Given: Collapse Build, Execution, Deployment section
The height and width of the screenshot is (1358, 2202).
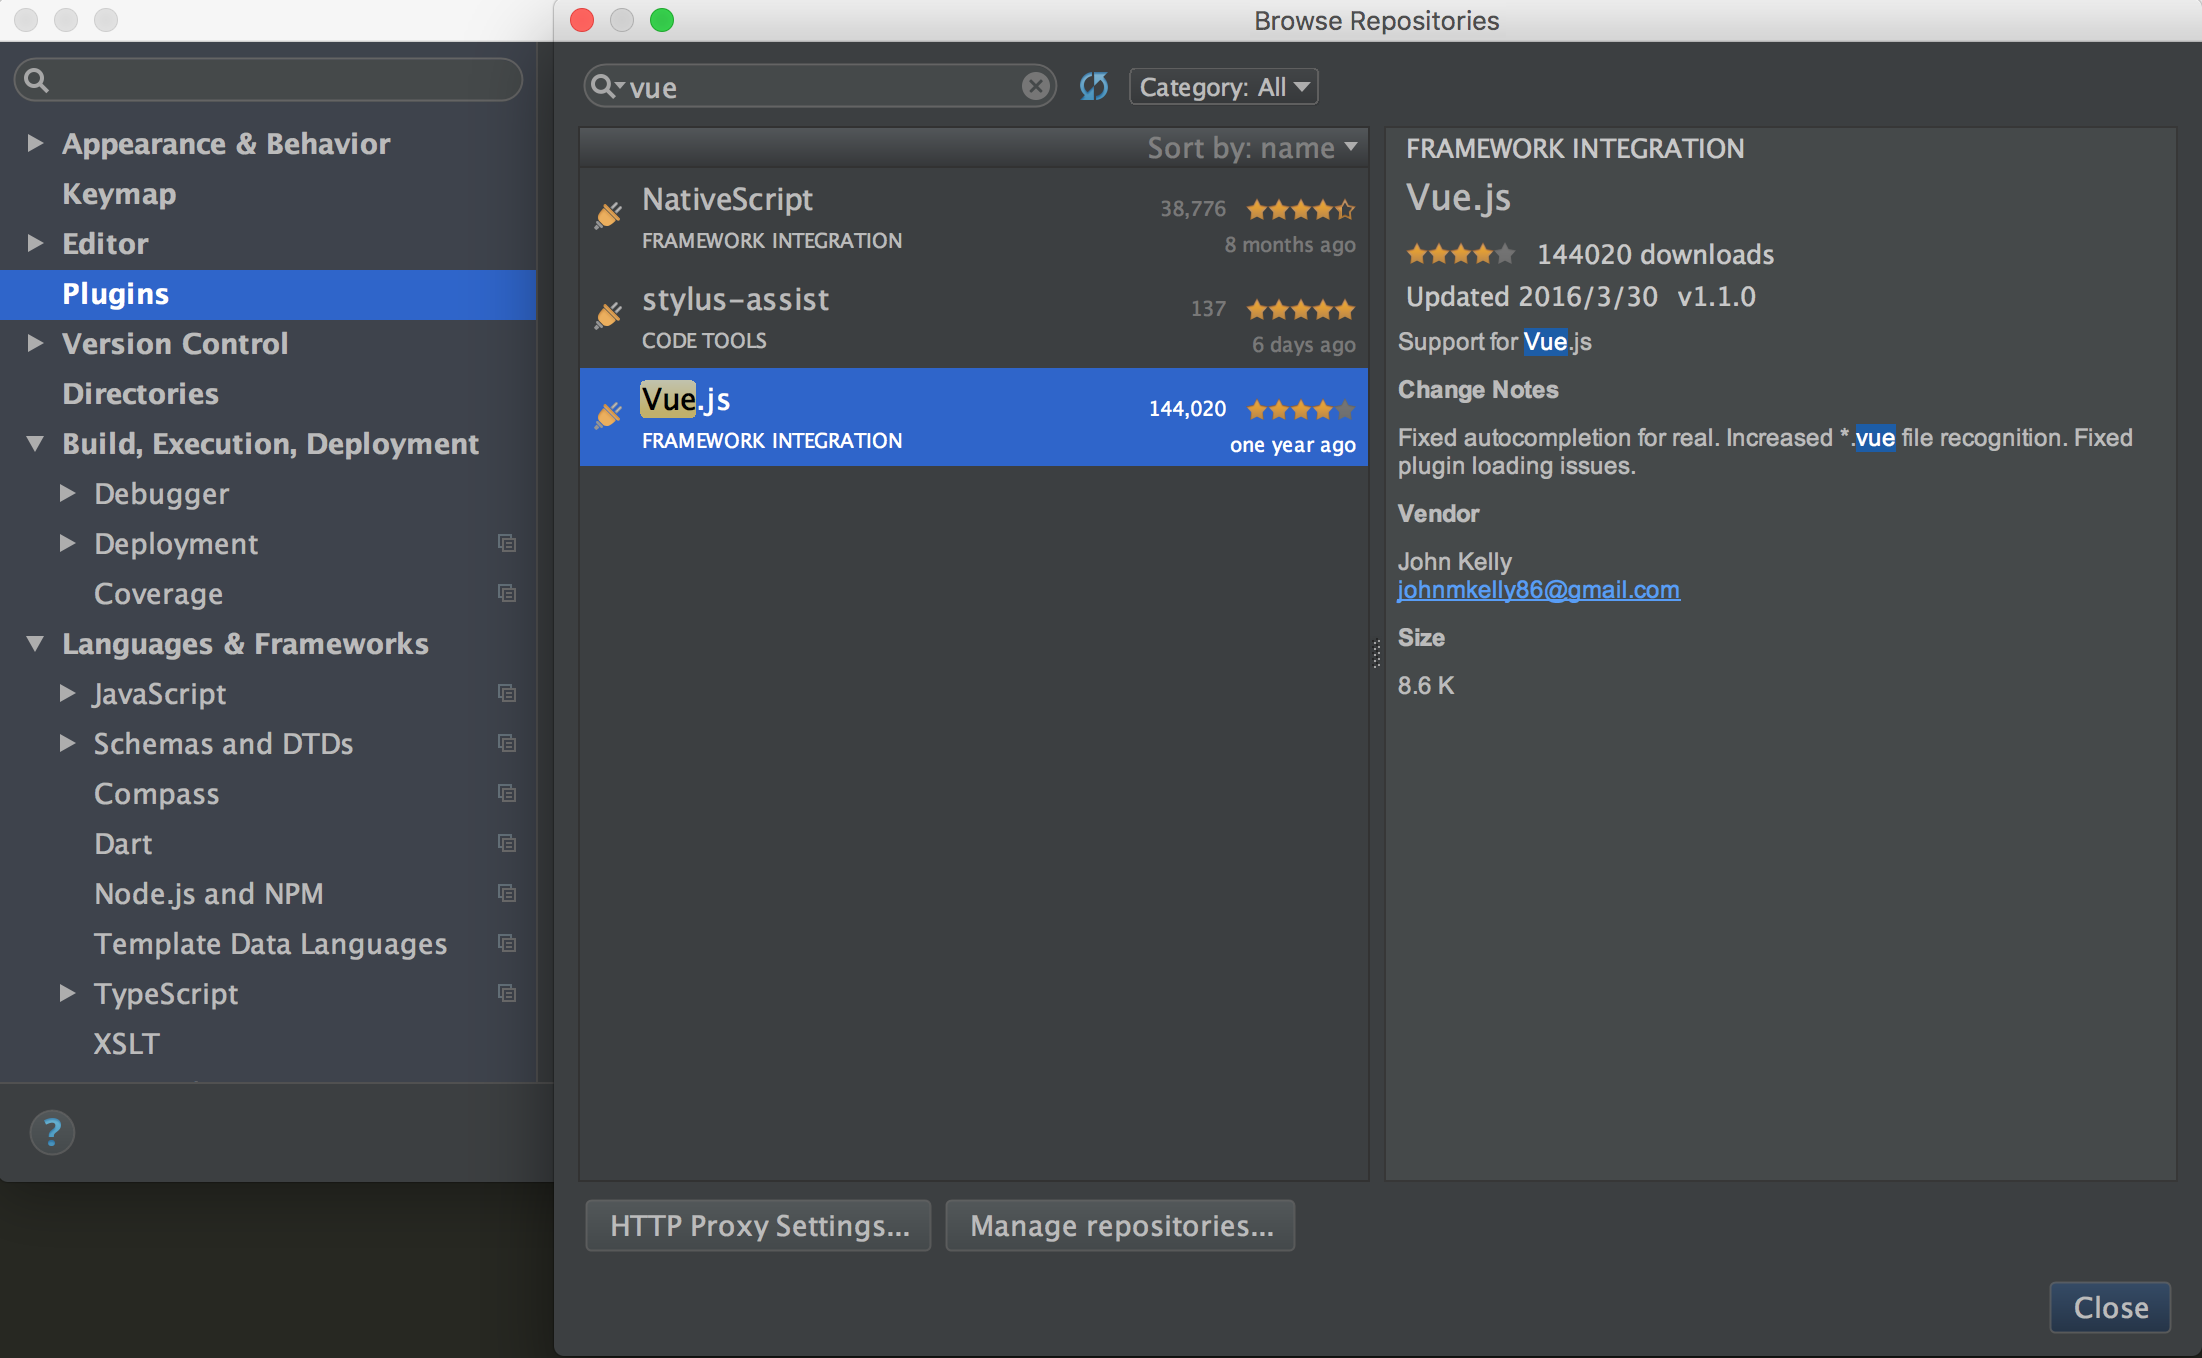Looking at the screenshot, I should 35,443.
